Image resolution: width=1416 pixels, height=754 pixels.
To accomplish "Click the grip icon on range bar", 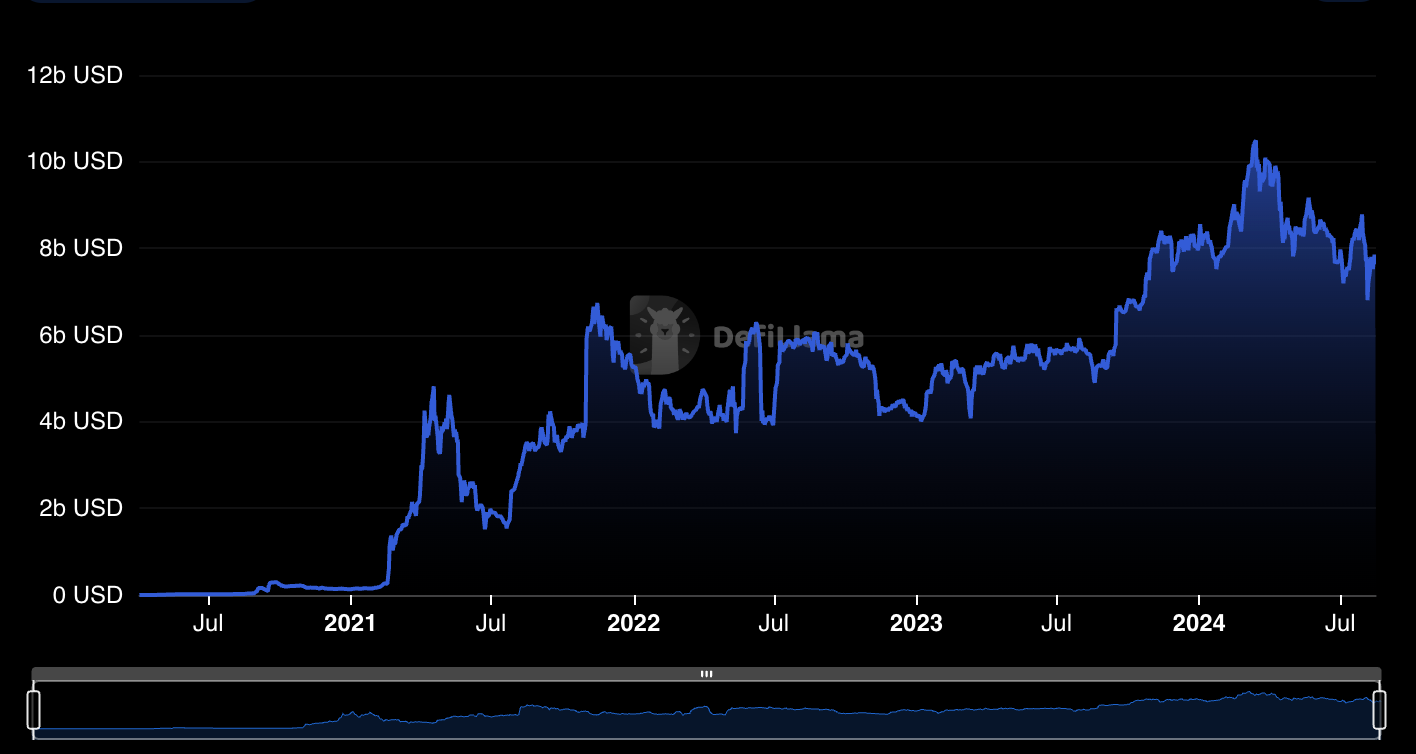I will point(706,674).
